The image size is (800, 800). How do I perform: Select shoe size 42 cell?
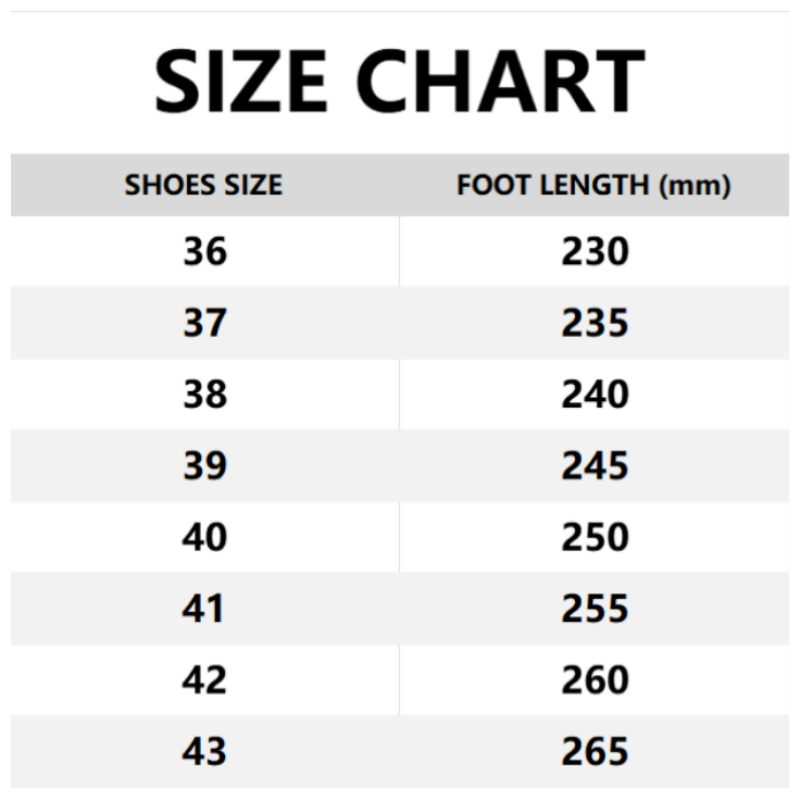pyautogui.click(x=204, y=680)
